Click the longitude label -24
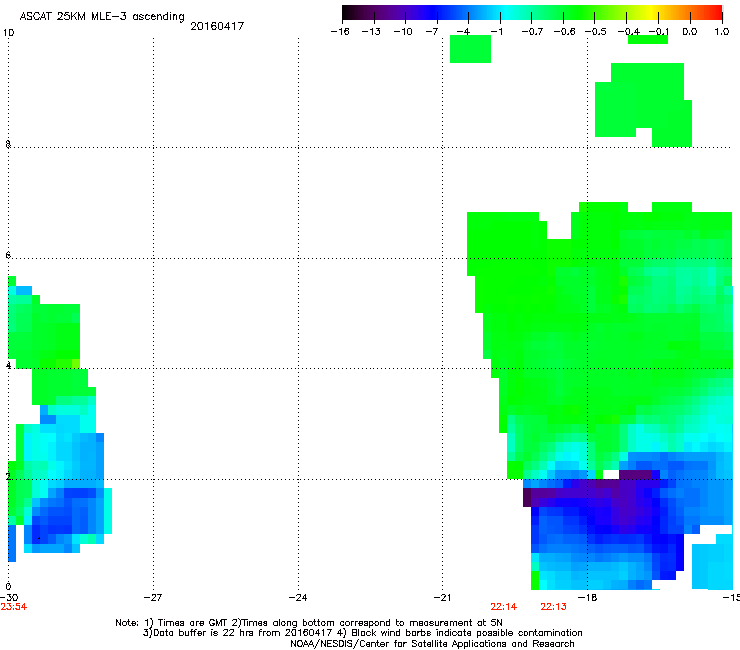The width and height of the screenshot is (740, 650). point(298,598)
